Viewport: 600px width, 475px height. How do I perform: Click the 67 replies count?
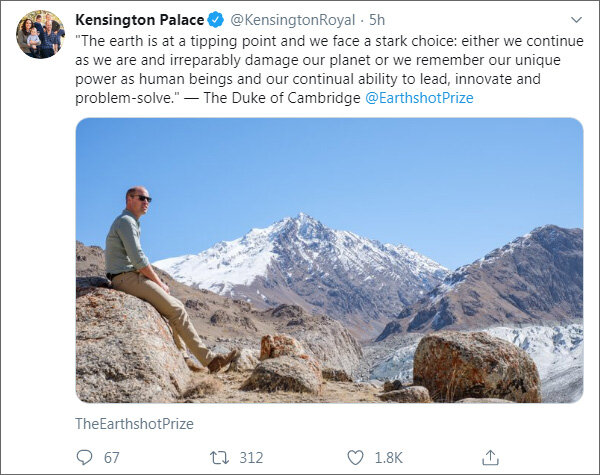[111, 457]
